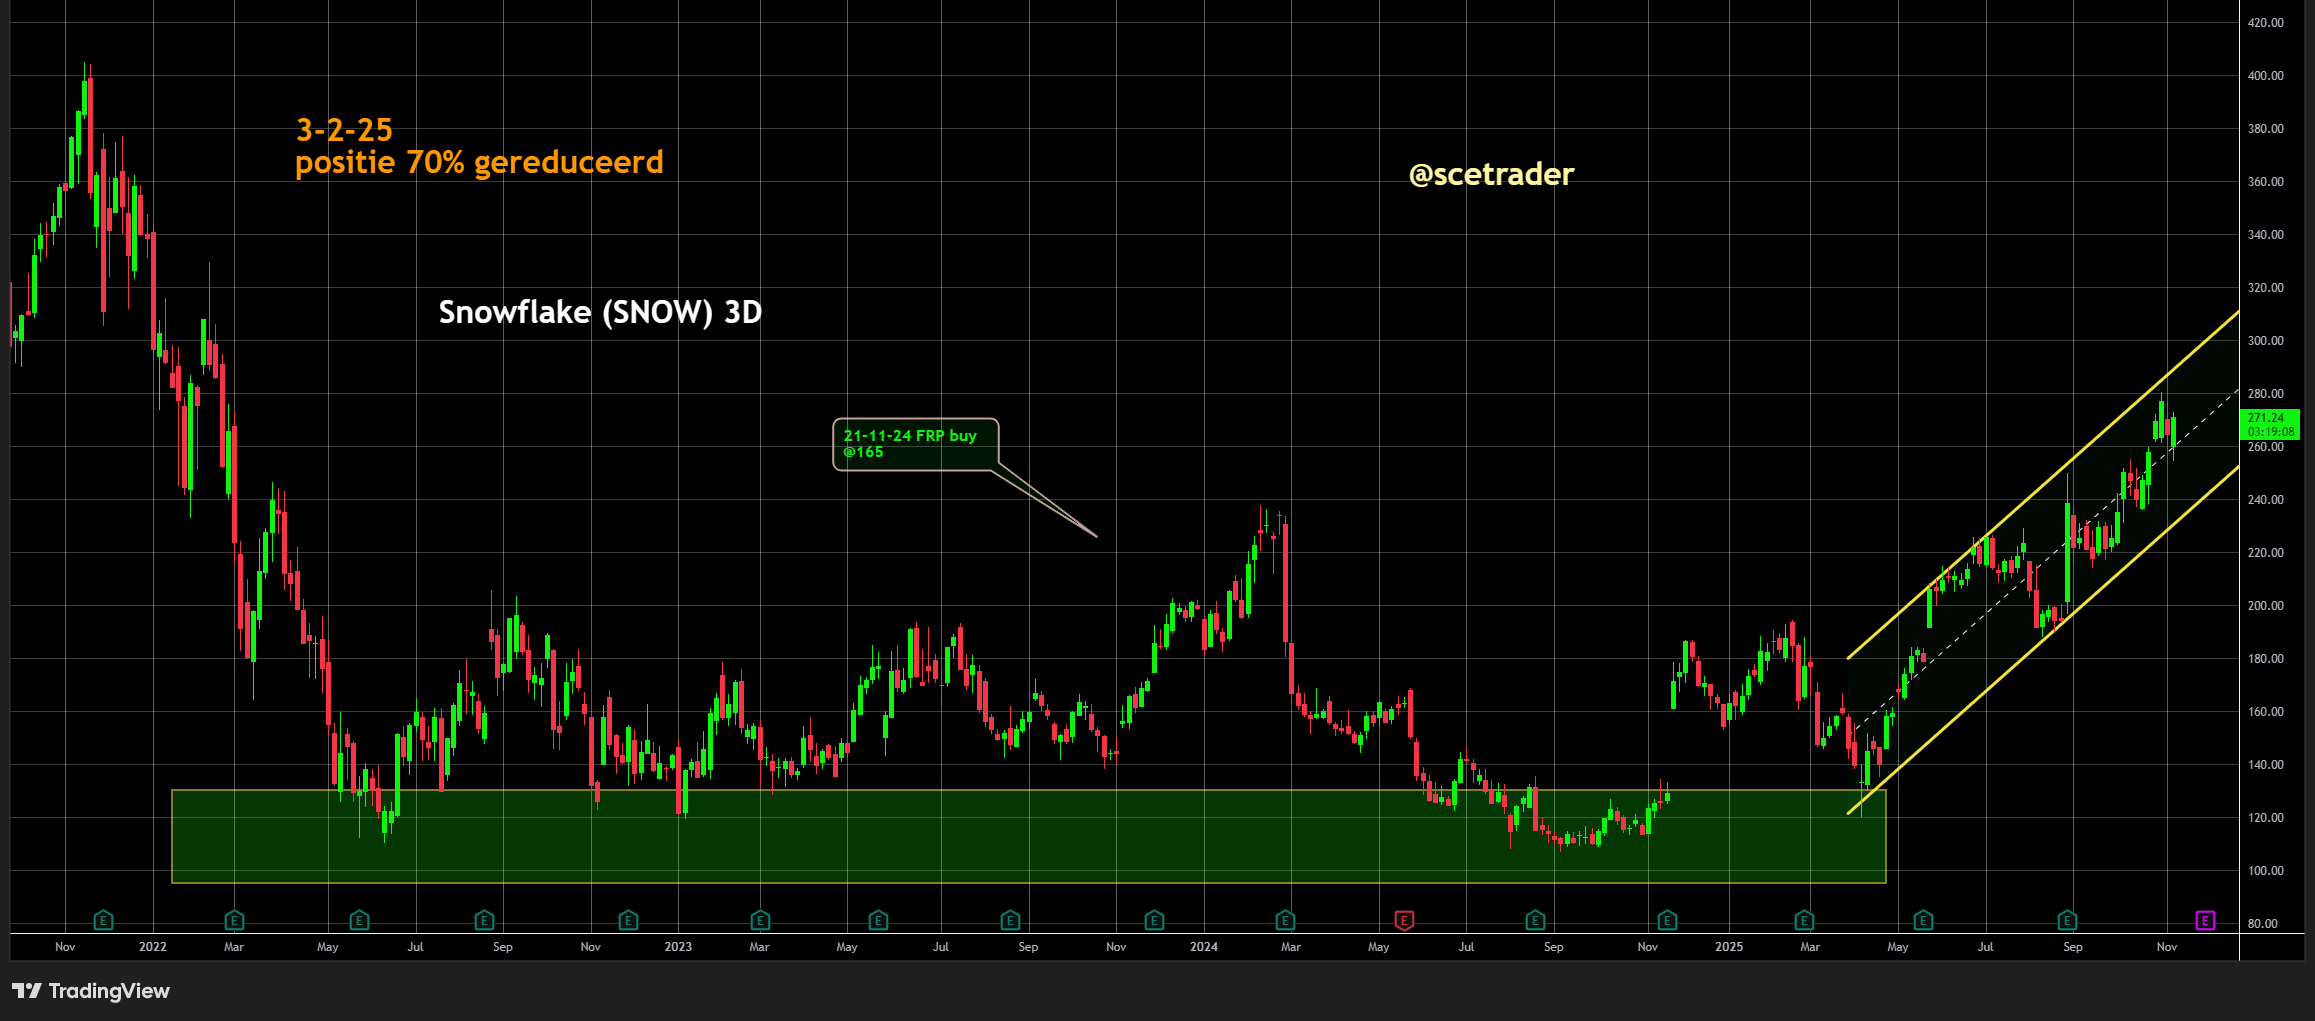
Task: Click the red earnings marker in 2024
Action: coord(1404,920)
